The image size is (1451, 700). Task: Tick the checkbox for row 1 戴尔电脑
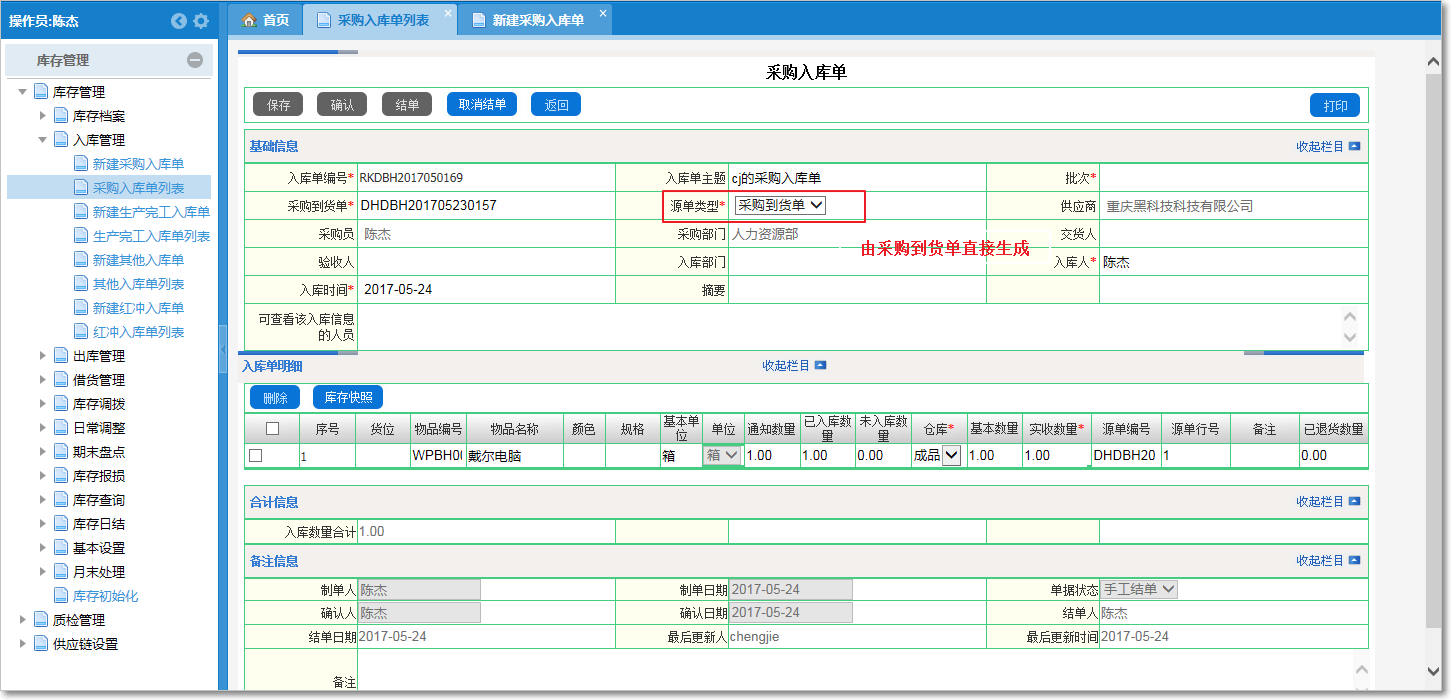coord(256,456)
